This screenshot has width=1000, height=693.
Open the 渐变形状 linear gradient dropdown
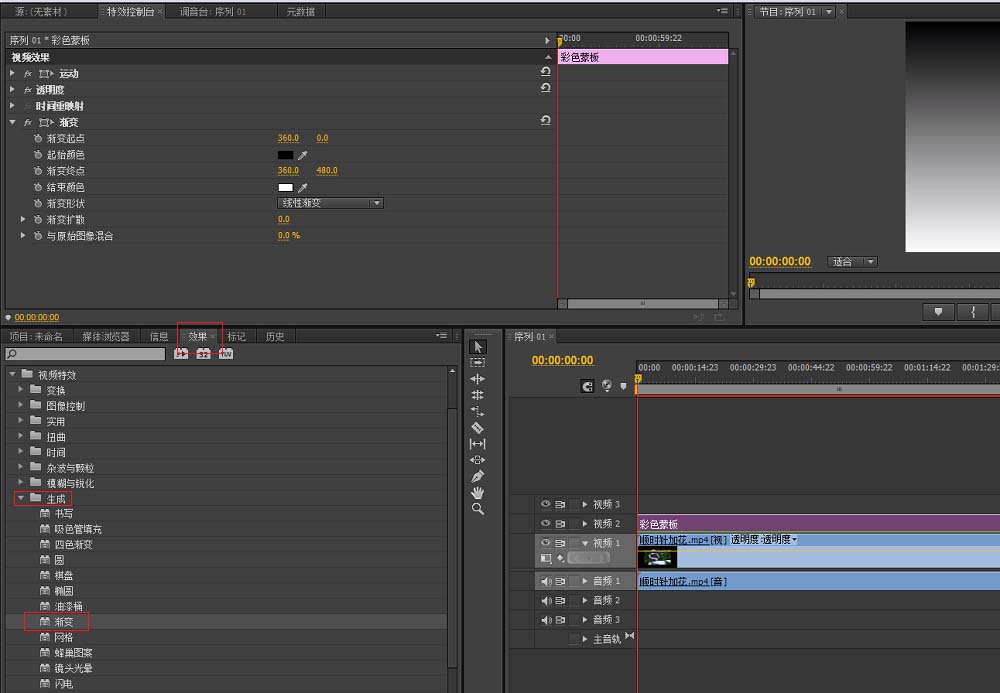(330, 203)
